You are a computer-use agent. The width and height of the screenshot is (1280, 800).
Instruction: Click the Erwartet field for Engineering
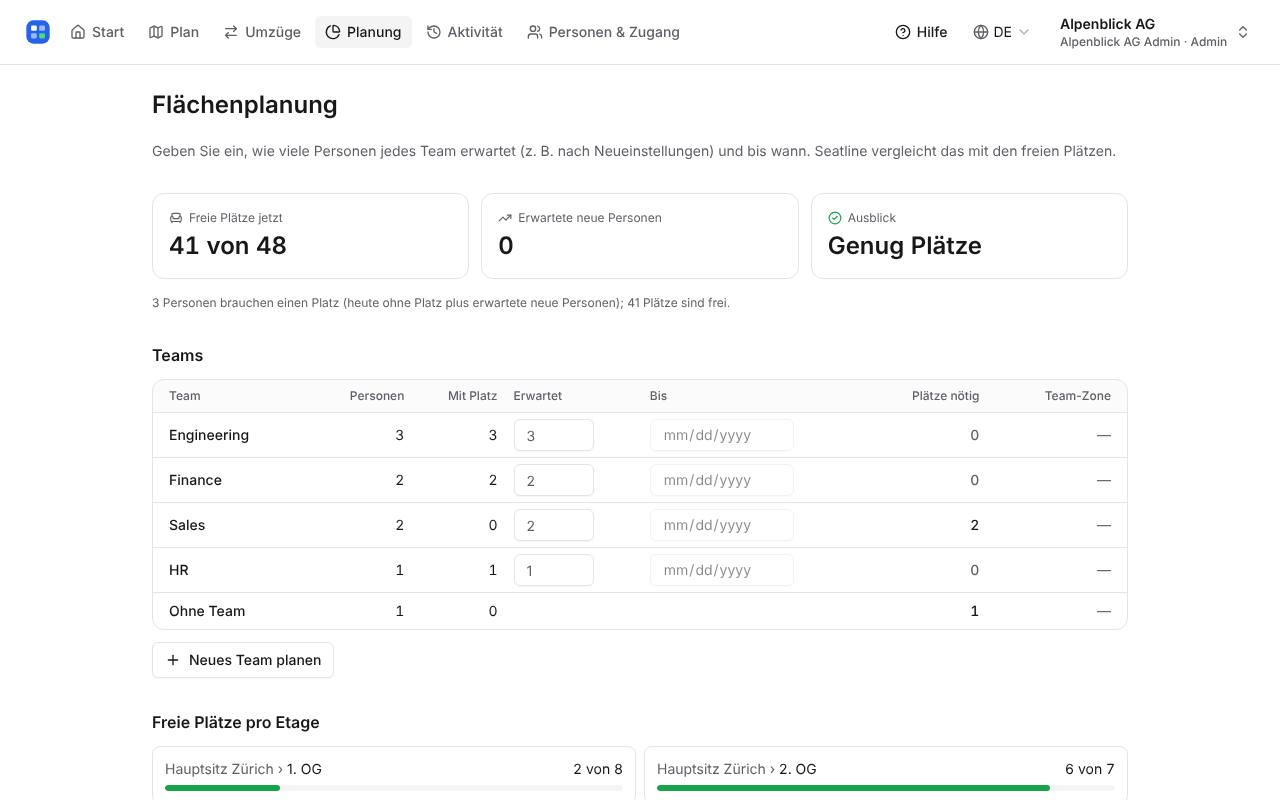554,435
